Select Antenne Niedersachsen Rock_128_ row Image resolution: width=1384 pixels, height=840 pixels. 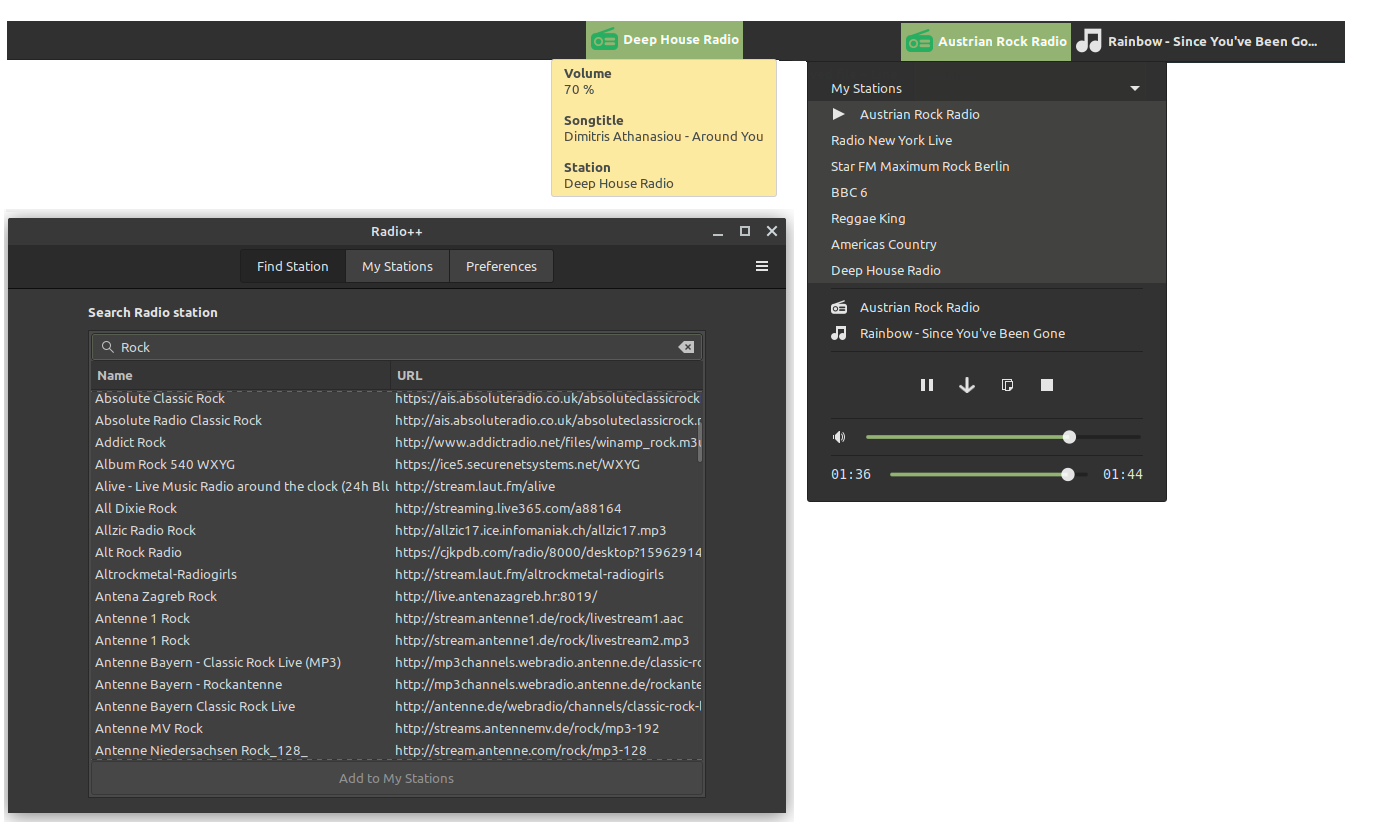pyautogui.click(x=397, y=750)
